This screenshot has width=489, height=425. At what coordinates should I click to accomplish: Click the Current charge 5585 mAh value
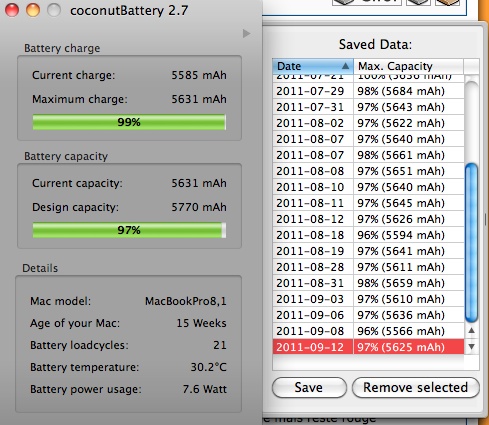pyautogui.click(x=199, y=75)
